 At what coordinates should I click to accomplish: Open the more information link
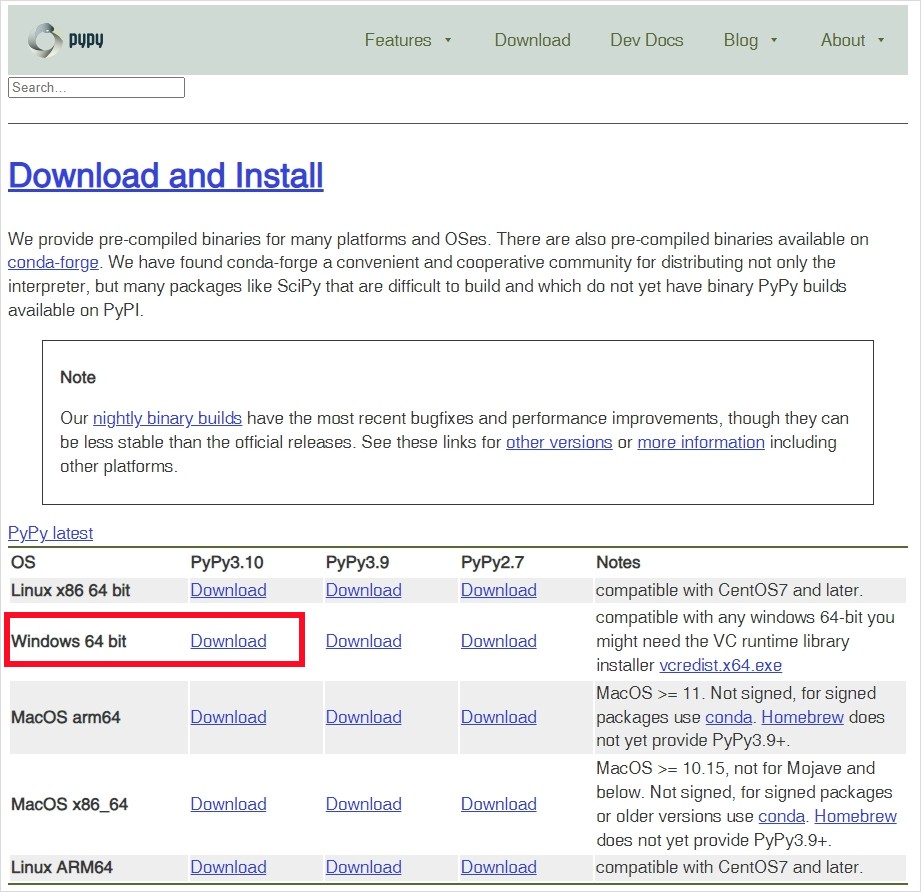click(701, 442)
